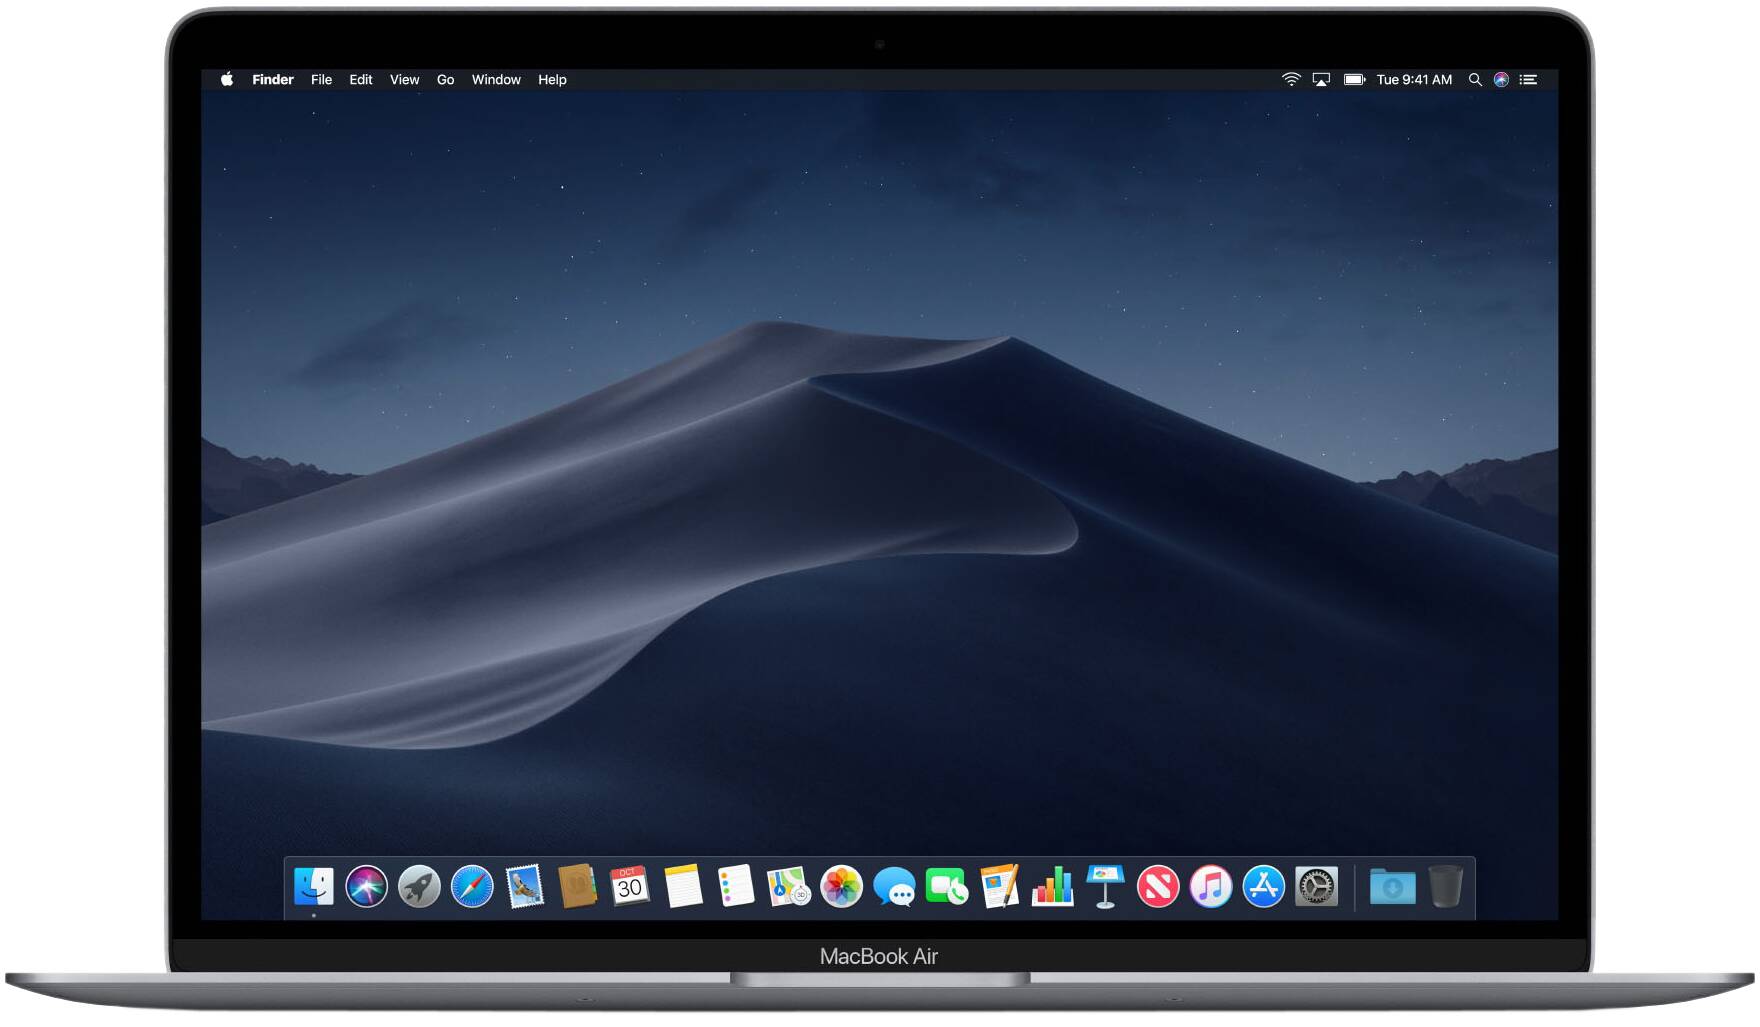Screen dimensions: 1760x1027
Task: Show battery status menu
Action: [x=1355, y=80]
